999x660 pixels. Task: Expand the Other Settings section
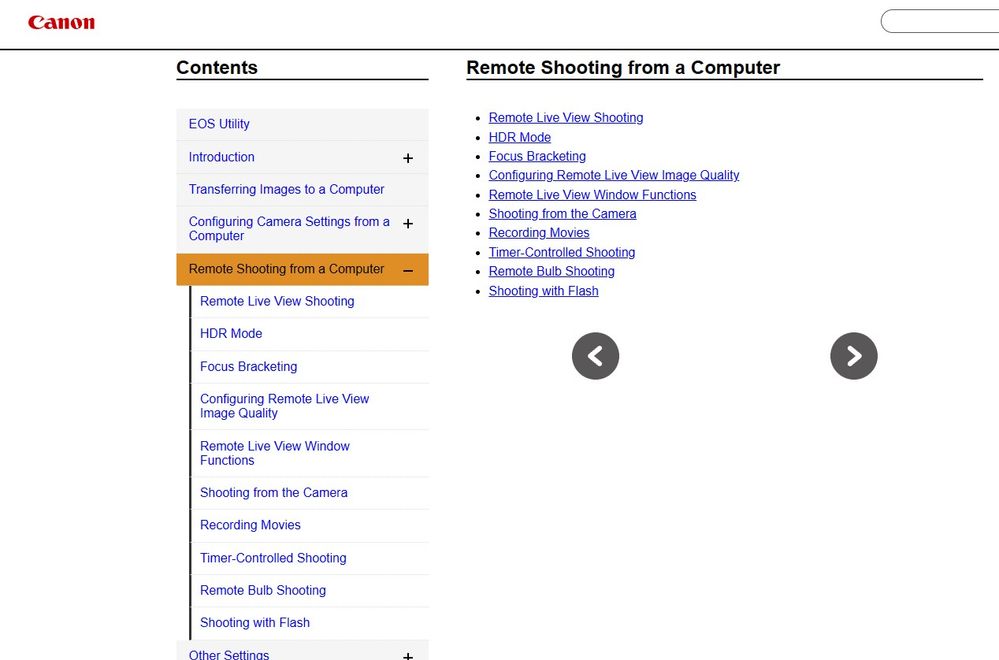coord(407,655)
